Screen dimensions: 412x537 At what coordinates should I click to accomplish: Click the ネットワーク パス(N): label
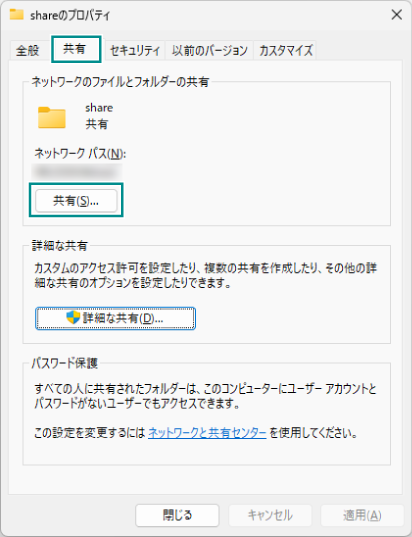click(80, 153)
